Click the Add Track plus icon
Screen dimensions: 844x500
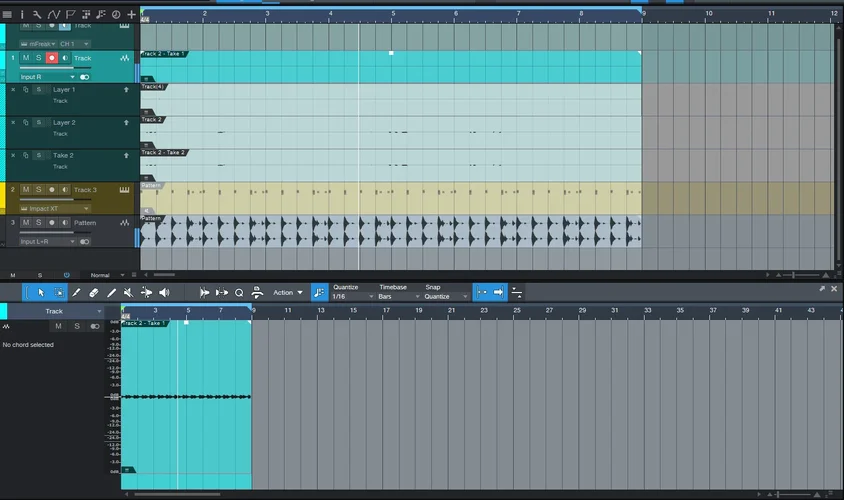[x=131, y=14]
